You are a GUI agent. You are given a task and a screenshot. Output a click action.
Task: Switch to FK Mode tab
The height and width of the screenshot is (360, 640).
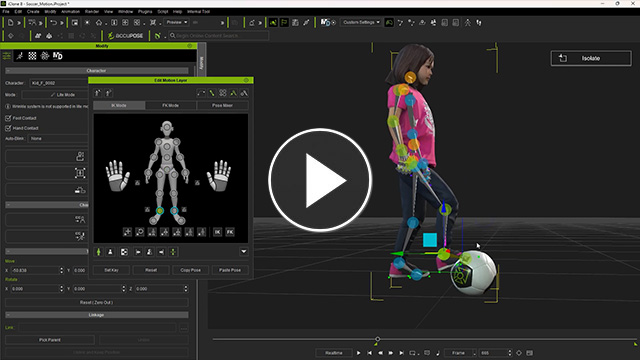171,105
